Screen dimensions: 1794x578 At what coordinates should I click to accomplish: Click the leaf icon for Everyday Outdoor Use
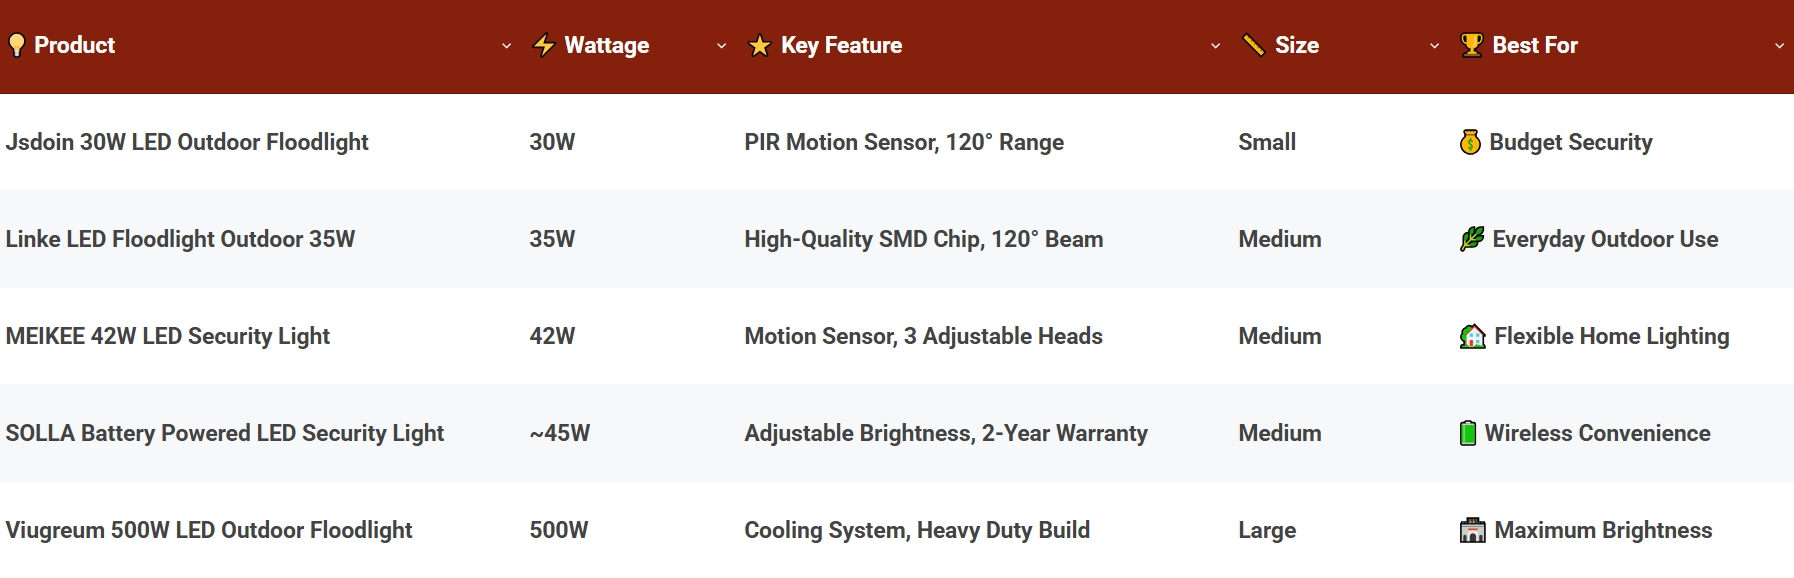click(1472, 239)
